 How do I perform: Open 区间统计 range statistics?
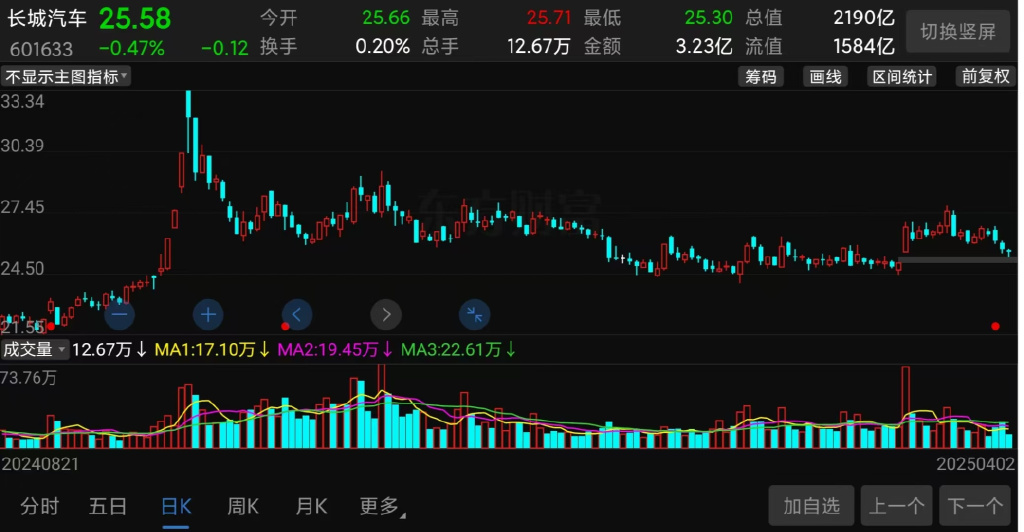point(902,76)
